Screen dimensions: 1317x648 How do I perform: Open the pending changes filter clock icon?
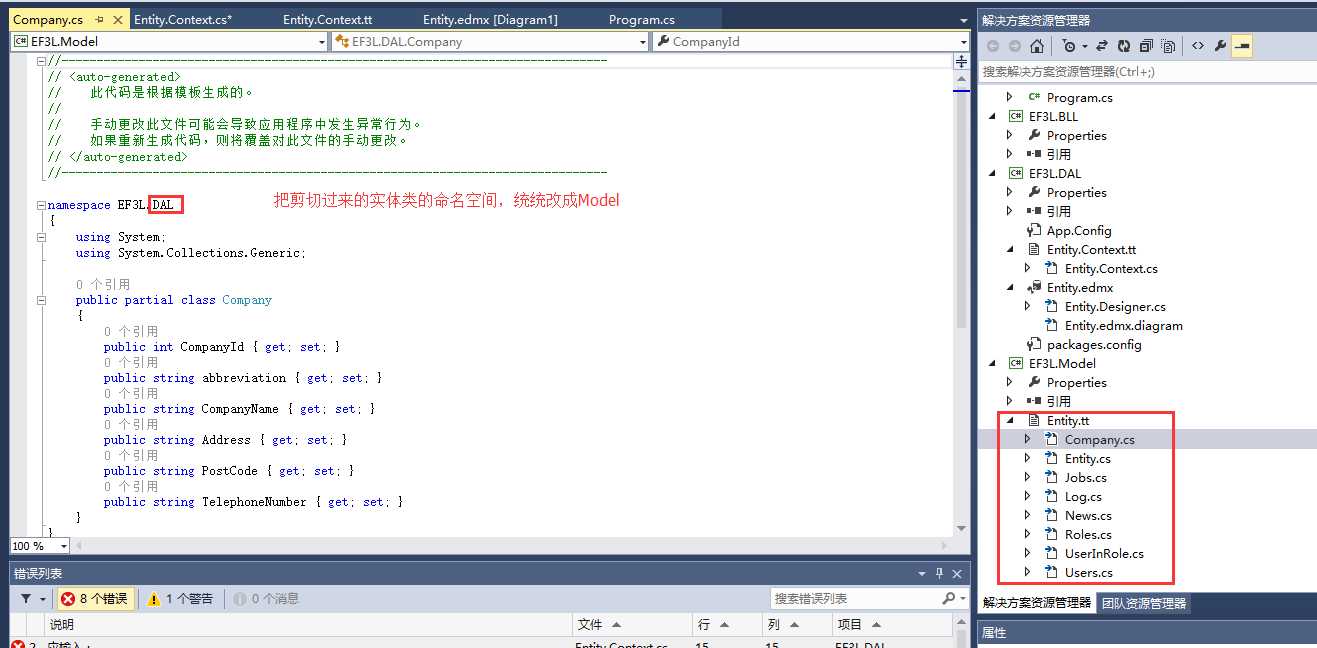(1069, 46)
